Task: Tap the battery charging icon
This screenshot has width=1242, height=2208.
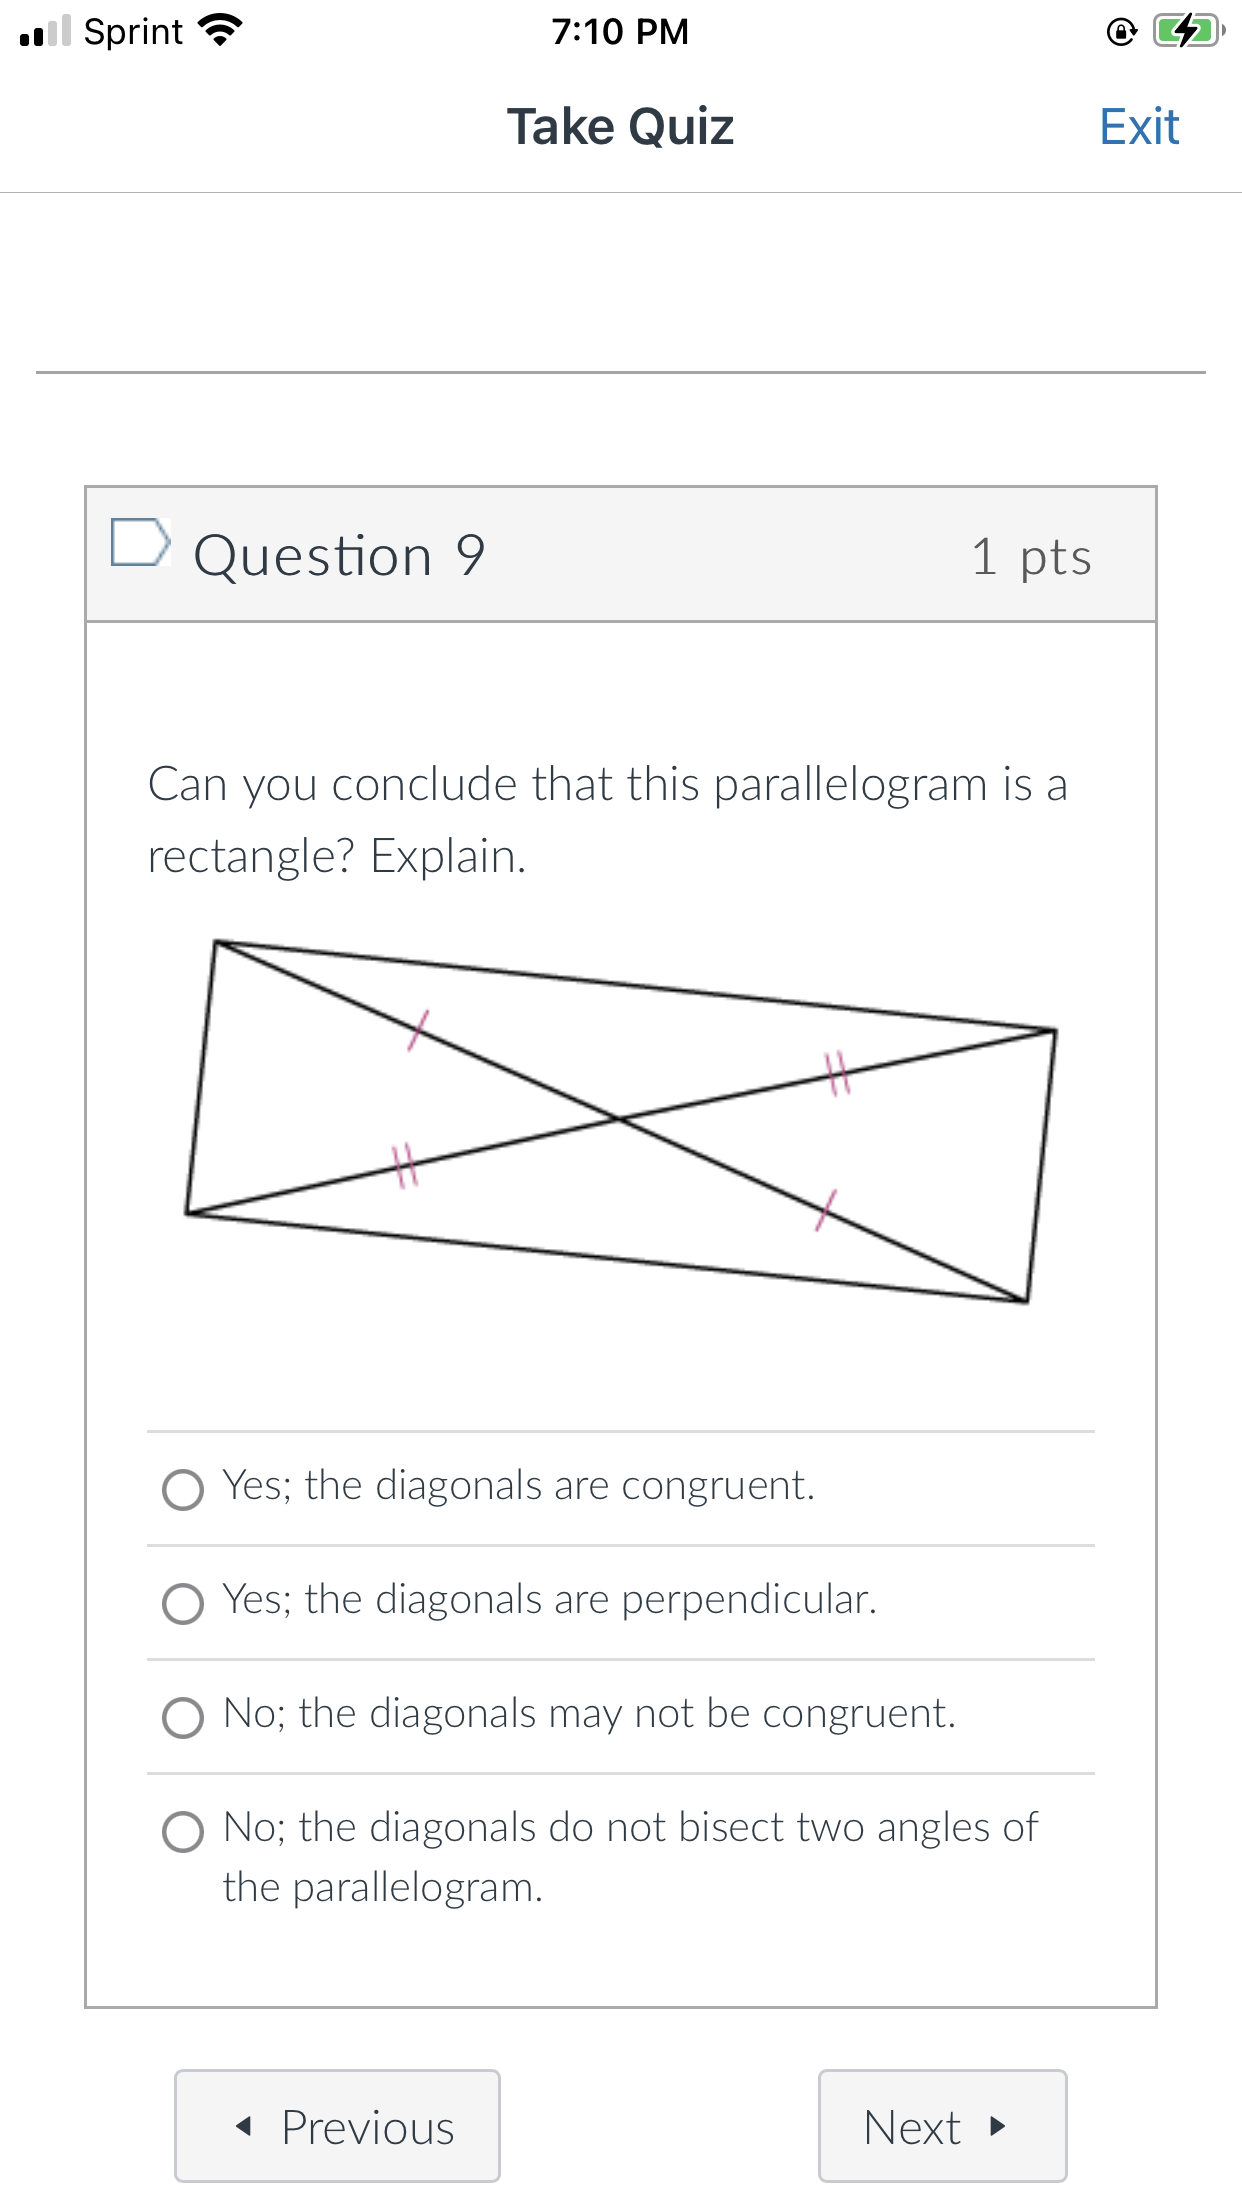Action: click(1184, 30)
